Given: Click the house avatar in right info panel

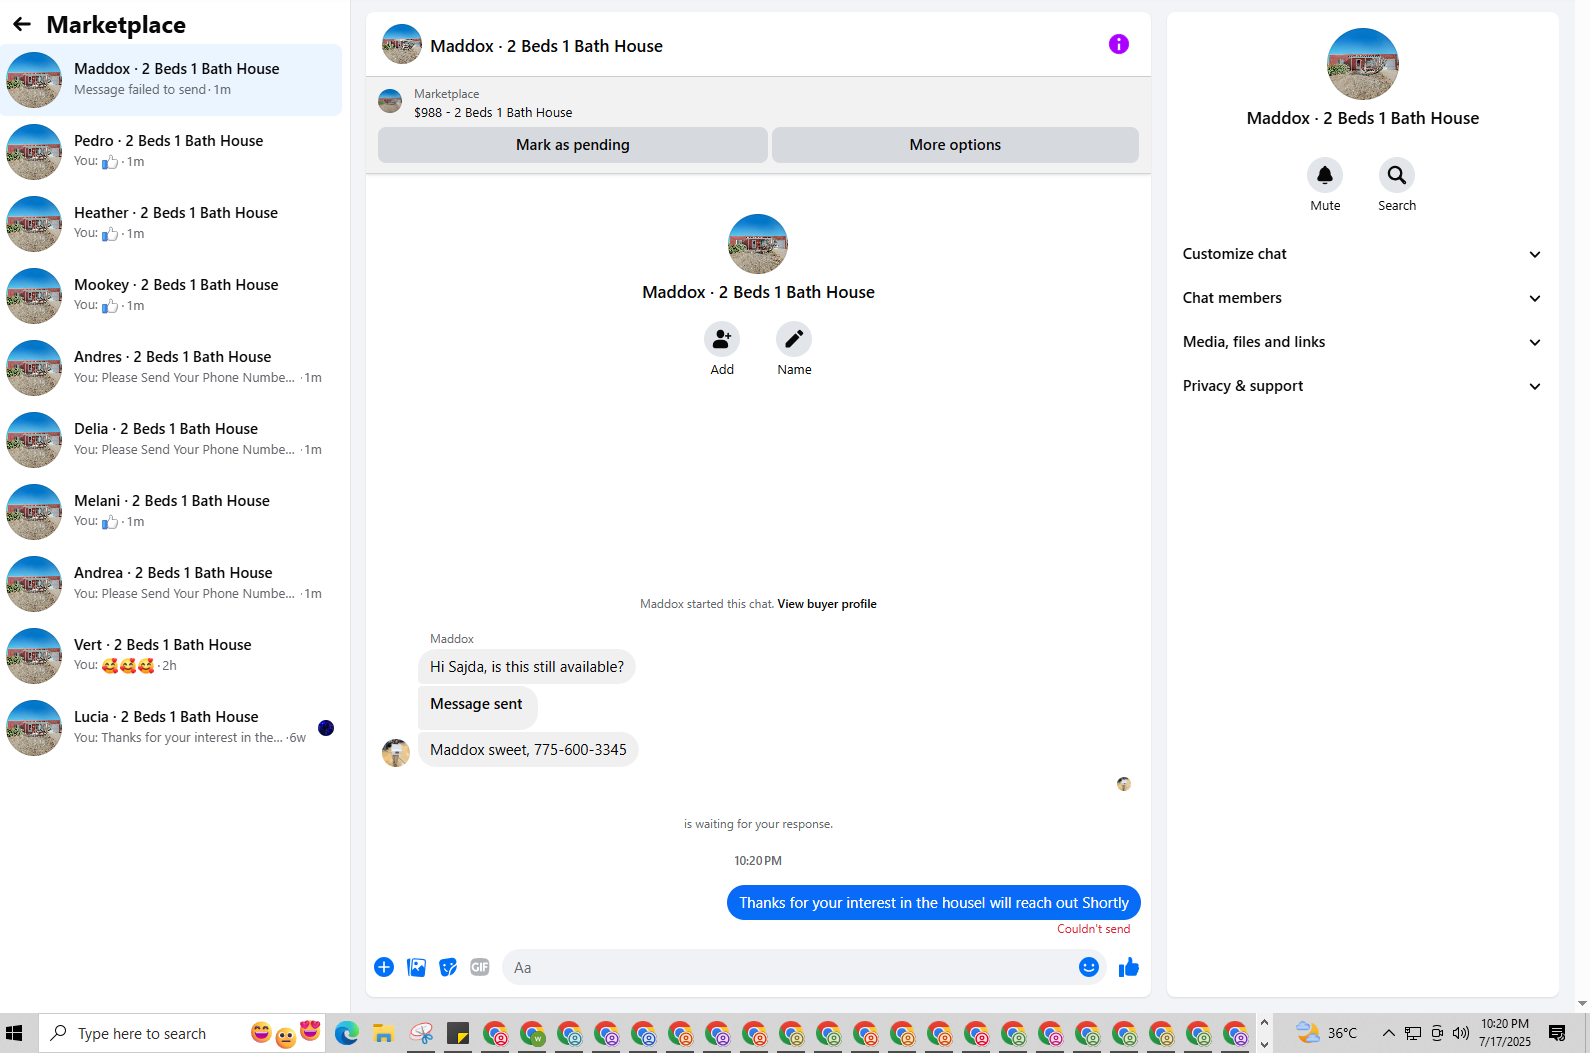Looking at the screenshot, I should [x=1363, y=64].
